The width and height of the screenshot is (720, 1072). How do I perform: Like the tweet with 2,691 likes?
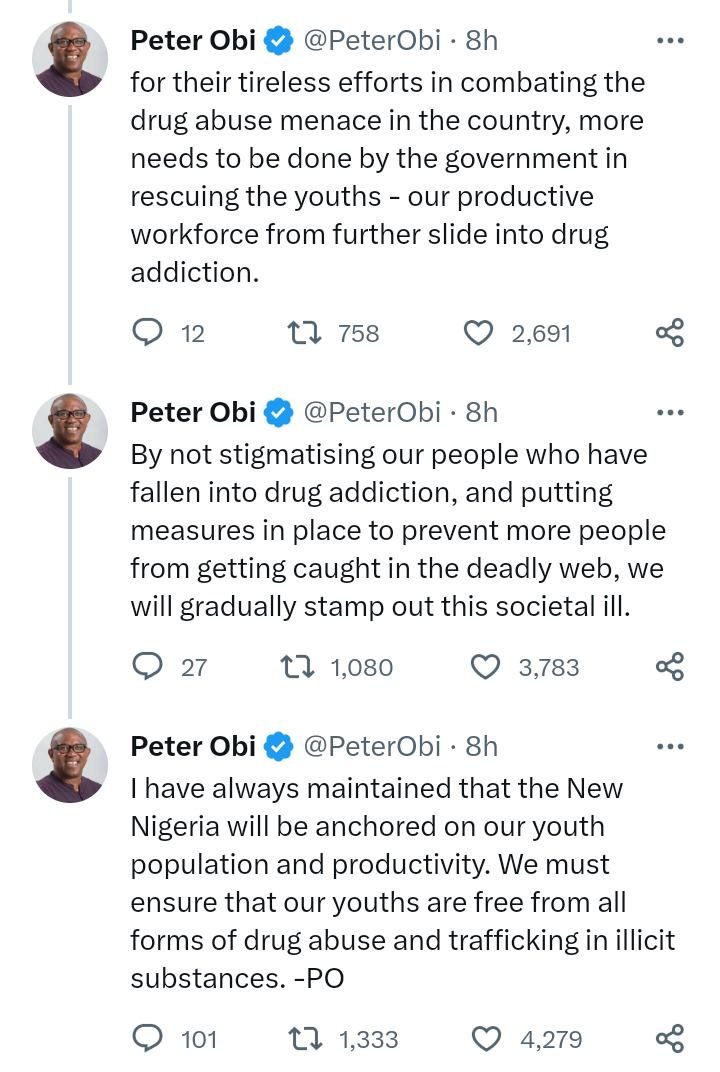pyautogui.click(x=479, y=333)
